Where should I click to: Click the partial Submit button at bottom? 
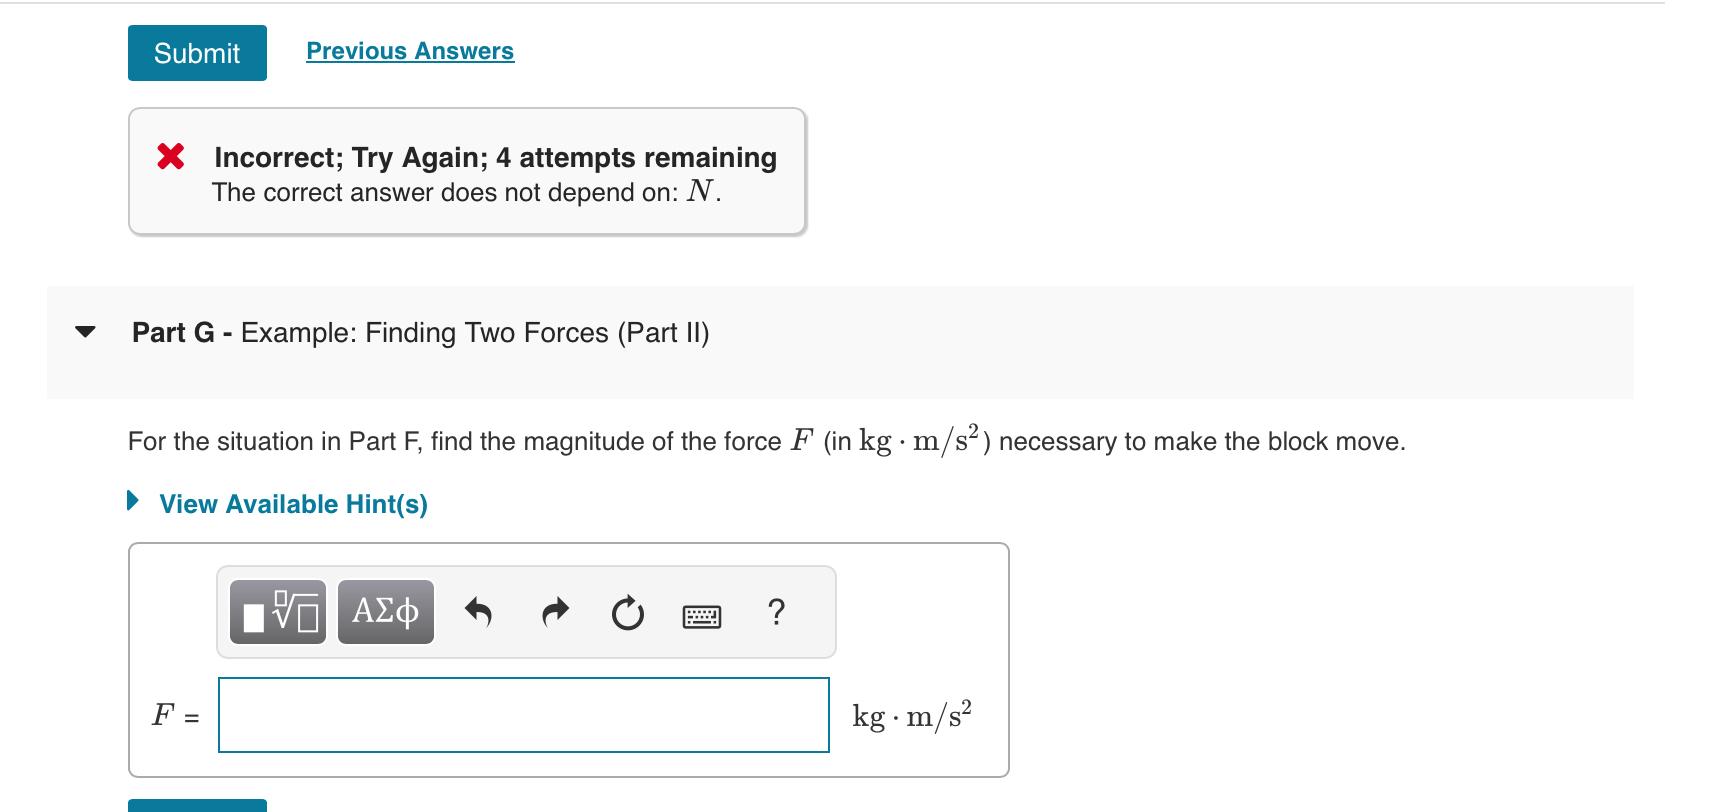[x=196, y=808]
